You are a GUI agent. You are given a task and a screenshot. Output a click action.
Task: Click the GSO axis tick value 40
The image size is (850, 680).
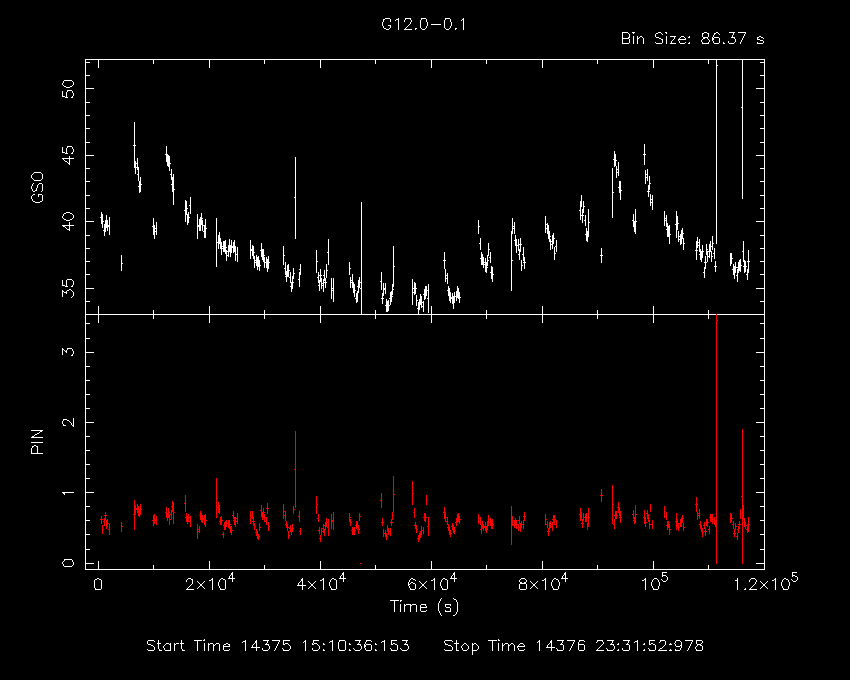68,222
